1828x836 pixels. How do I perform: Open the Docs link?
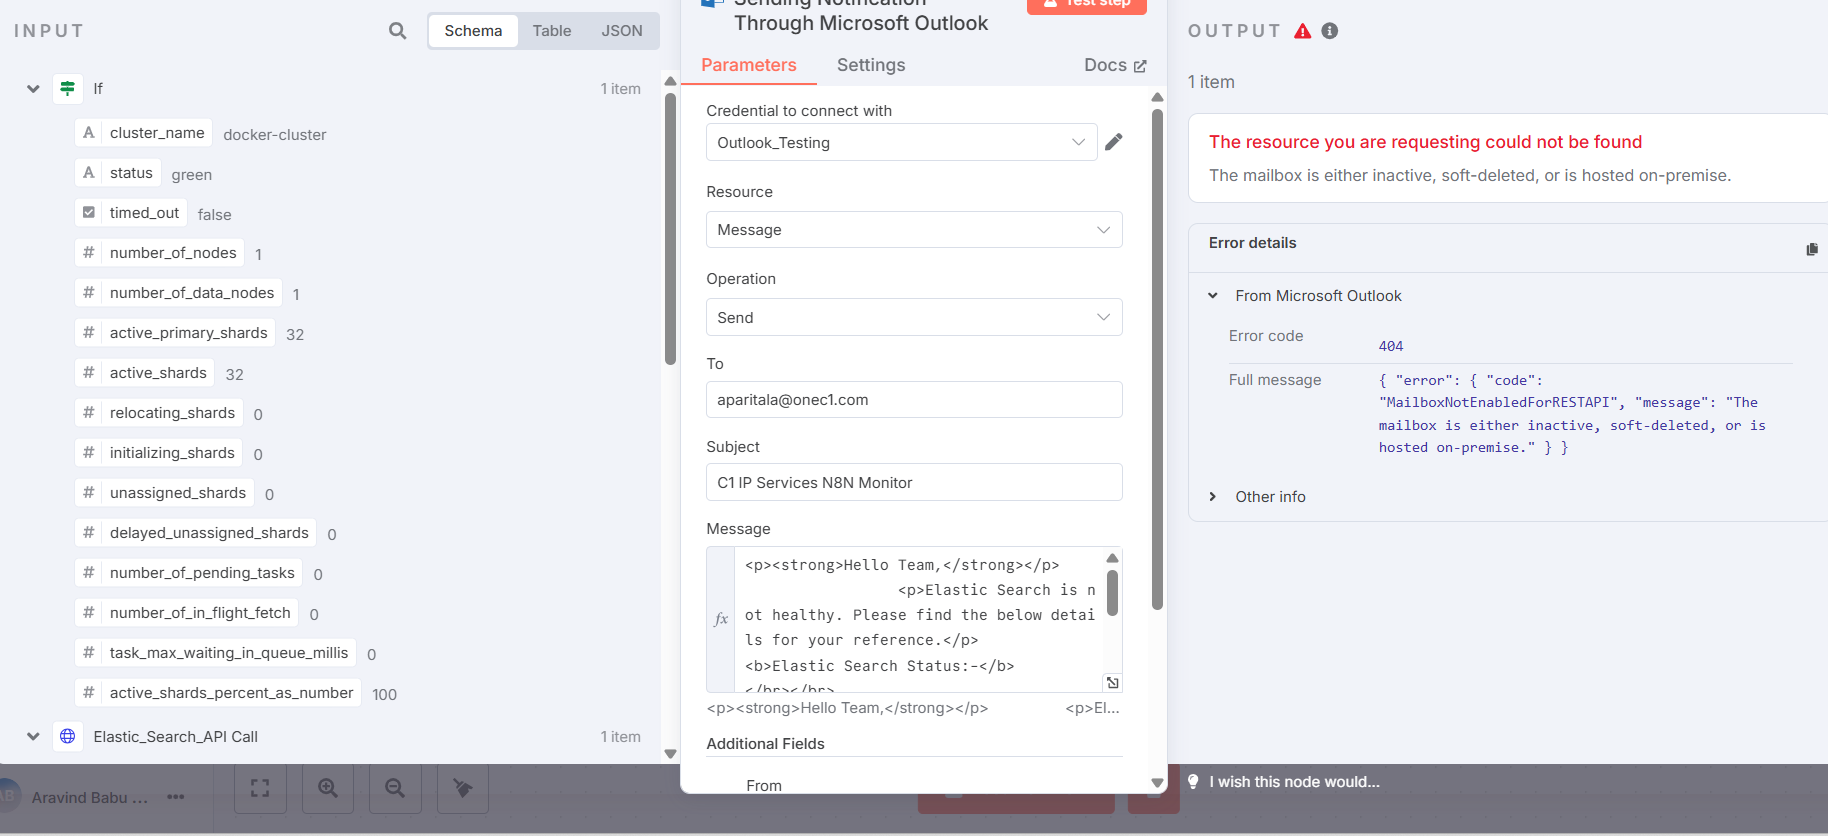click(x=1114, y=65)
